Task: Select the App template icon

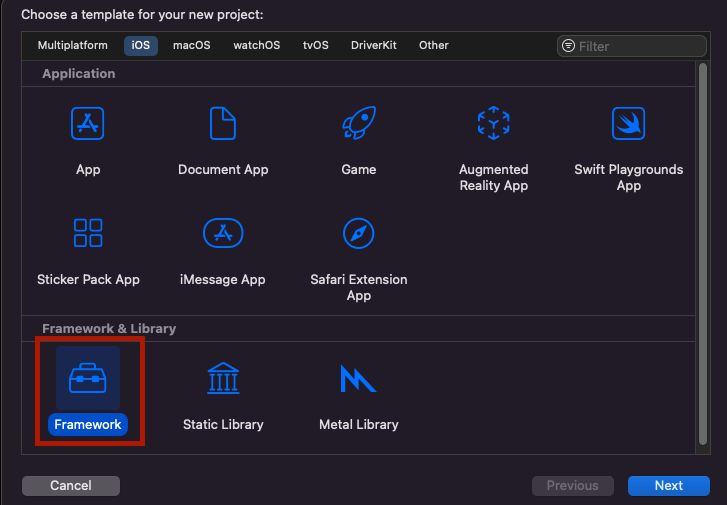Action: tap(88, 123)
